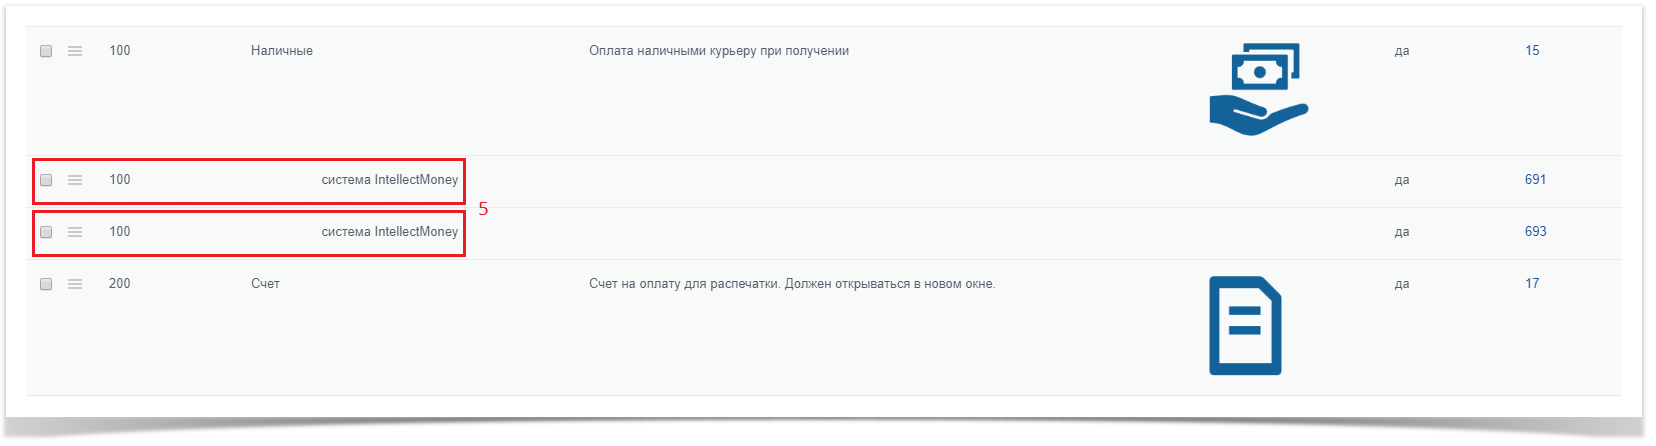Click the Наличные payment name

[x=282, y=51]
